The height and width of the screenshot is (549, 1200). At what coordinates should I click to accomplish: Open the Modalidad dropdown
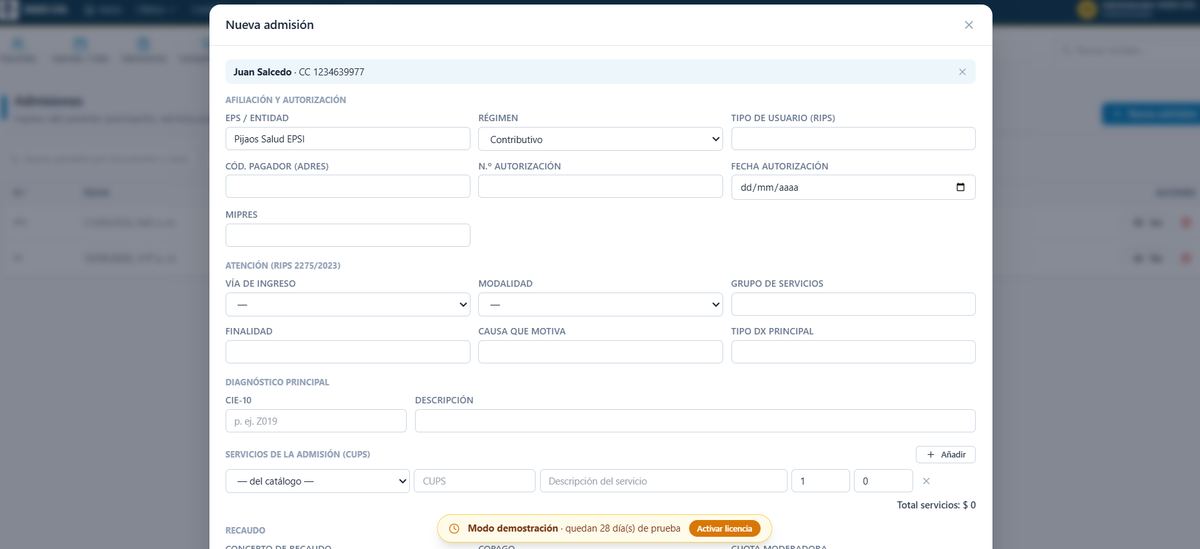pyautogui.click(x=600, y=304)
